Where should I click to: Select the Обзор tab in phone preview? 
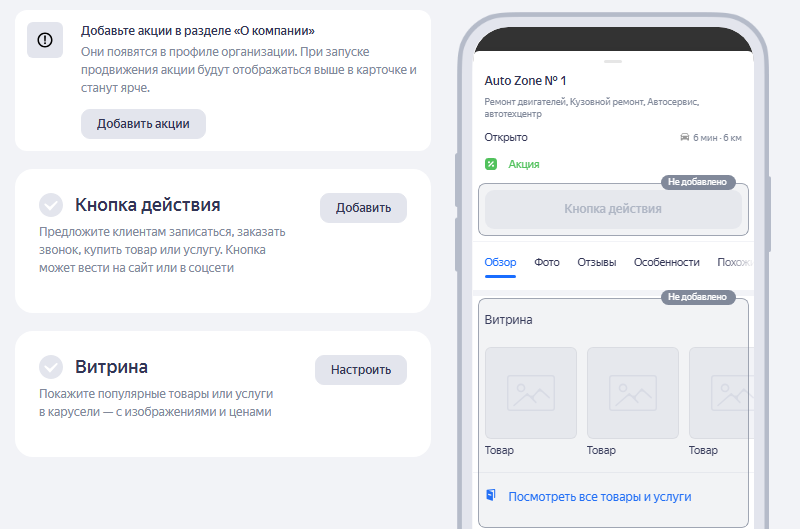500,262
